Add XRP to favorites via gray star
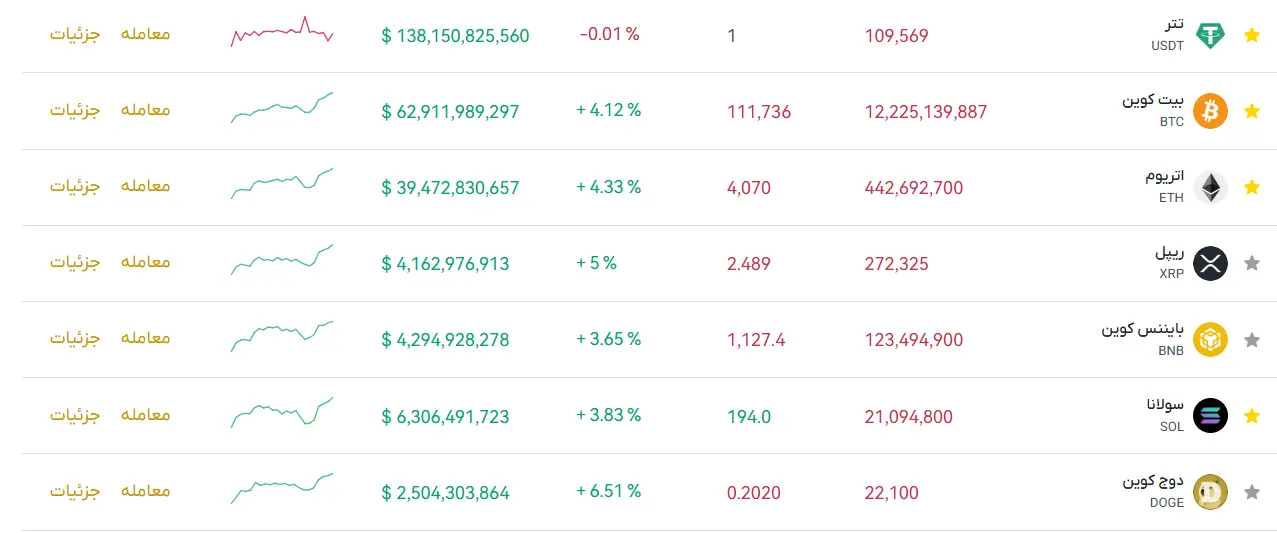Screen dimensions: 1277x533 coord(1251,263)
